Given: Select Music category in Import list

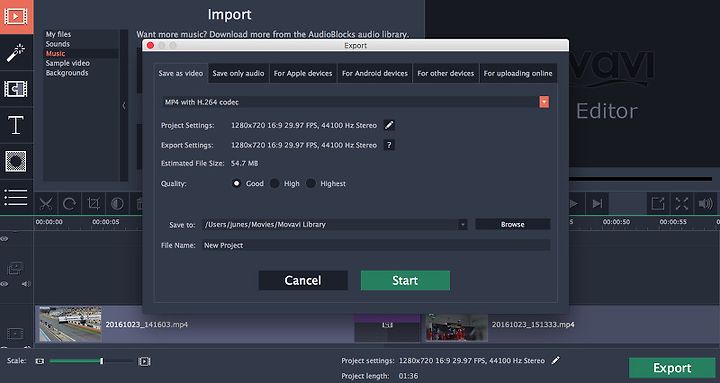Looking at the screenshot, I should (55, 54).
